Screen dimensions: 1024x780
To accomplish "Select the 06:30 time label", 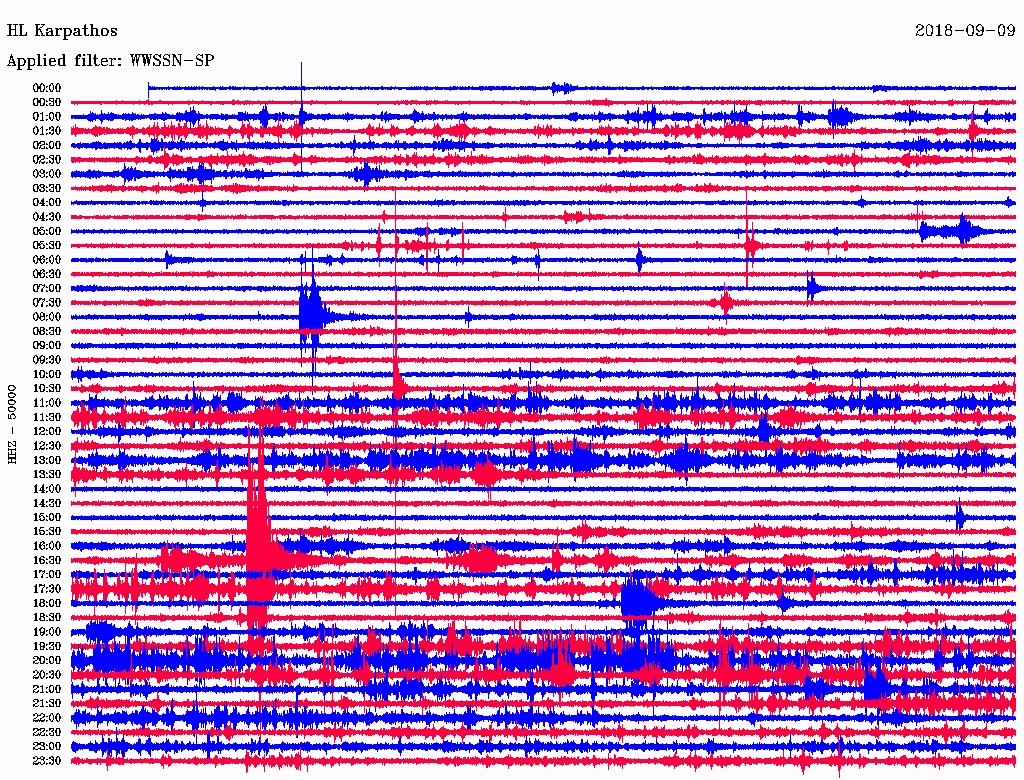I will coord(47,274).
